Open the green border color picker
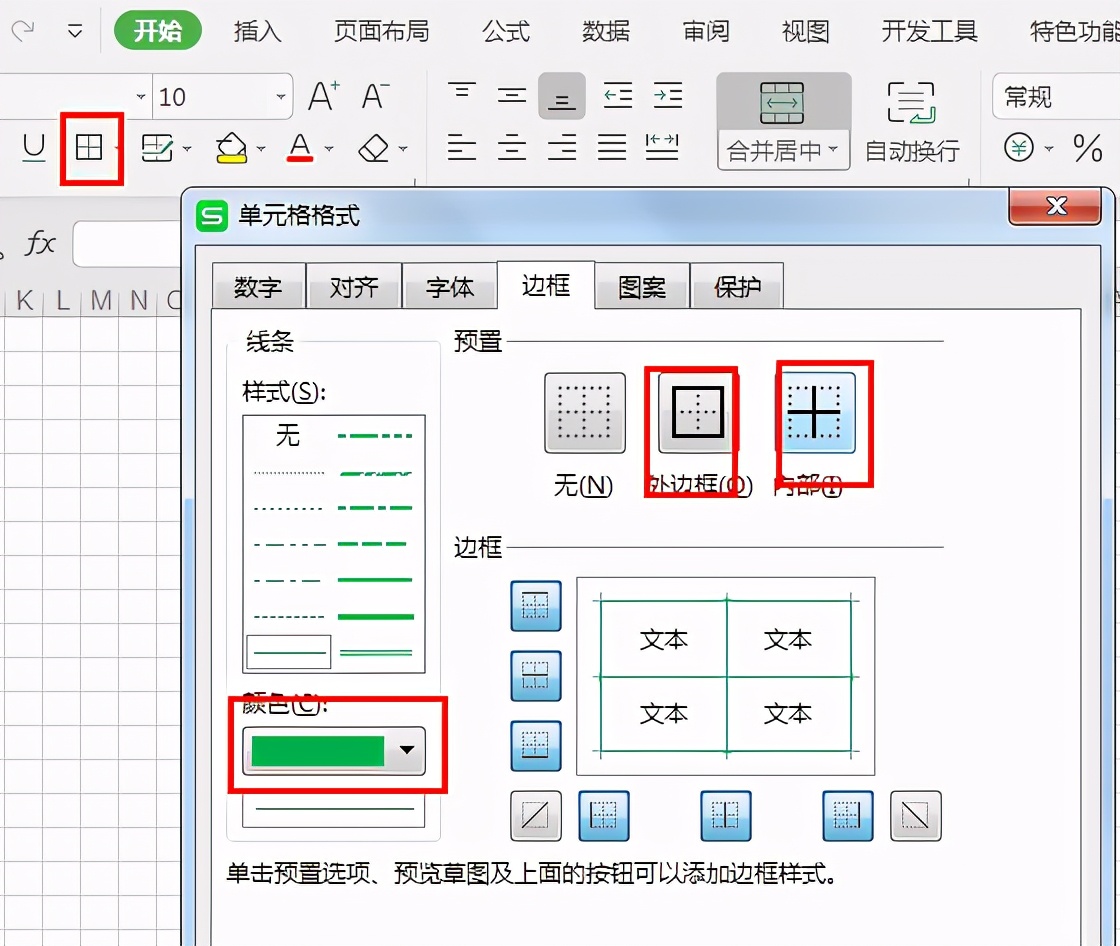This screenshot has height=946, width=1120. pos(334,750)
